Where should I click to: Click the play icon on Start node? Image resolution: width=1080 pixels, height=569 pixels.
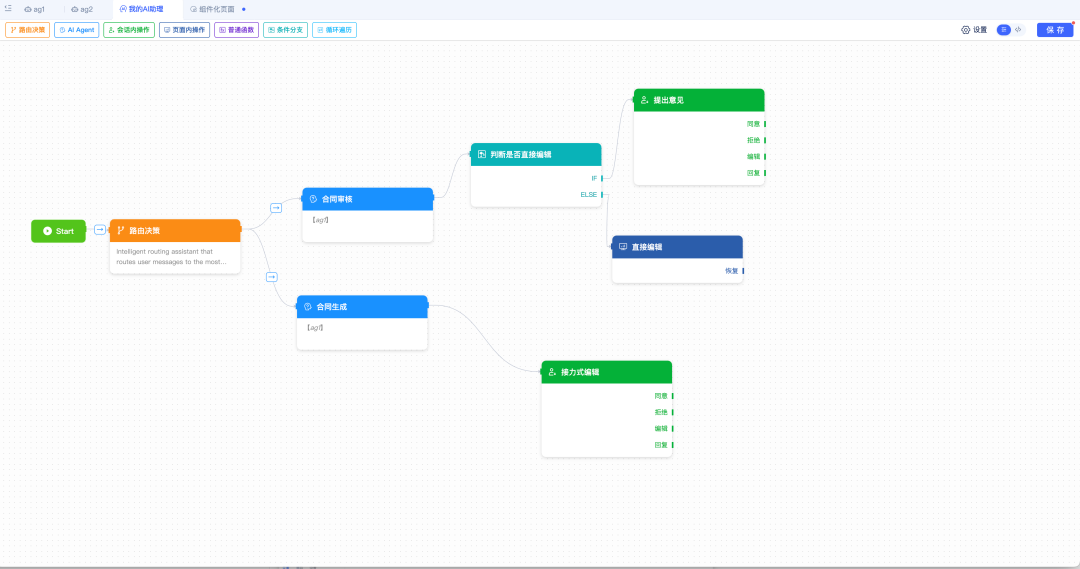point(47,231)
